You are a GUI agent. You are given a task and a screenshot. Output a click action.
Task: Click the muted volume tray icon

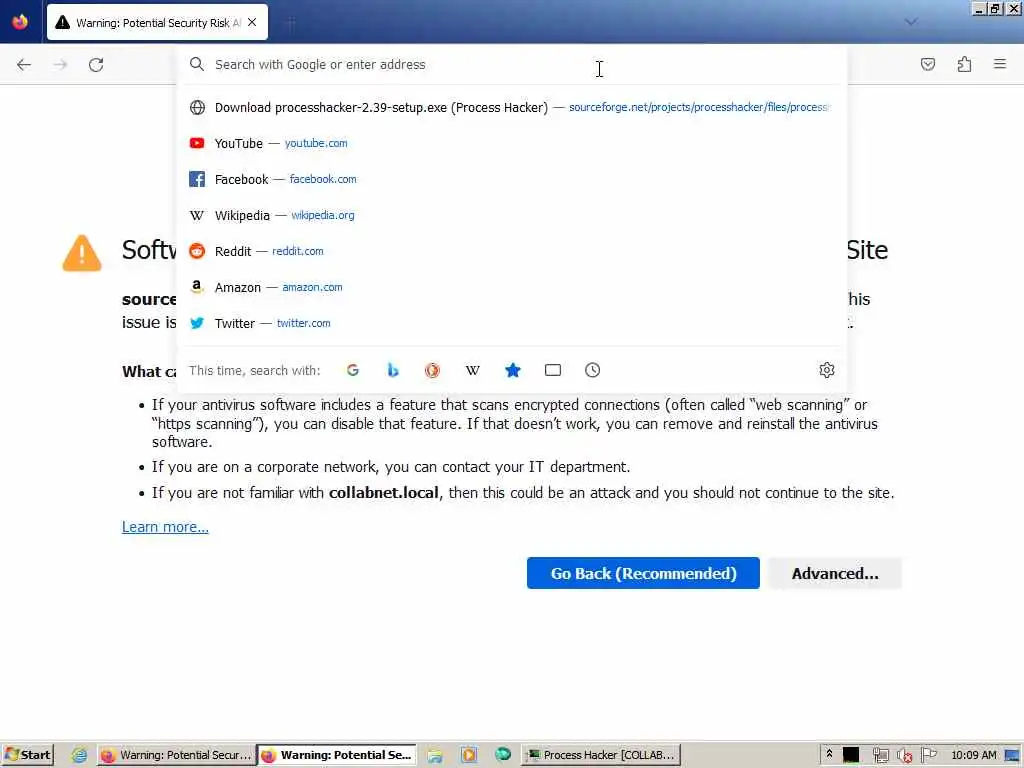[904, 756]
